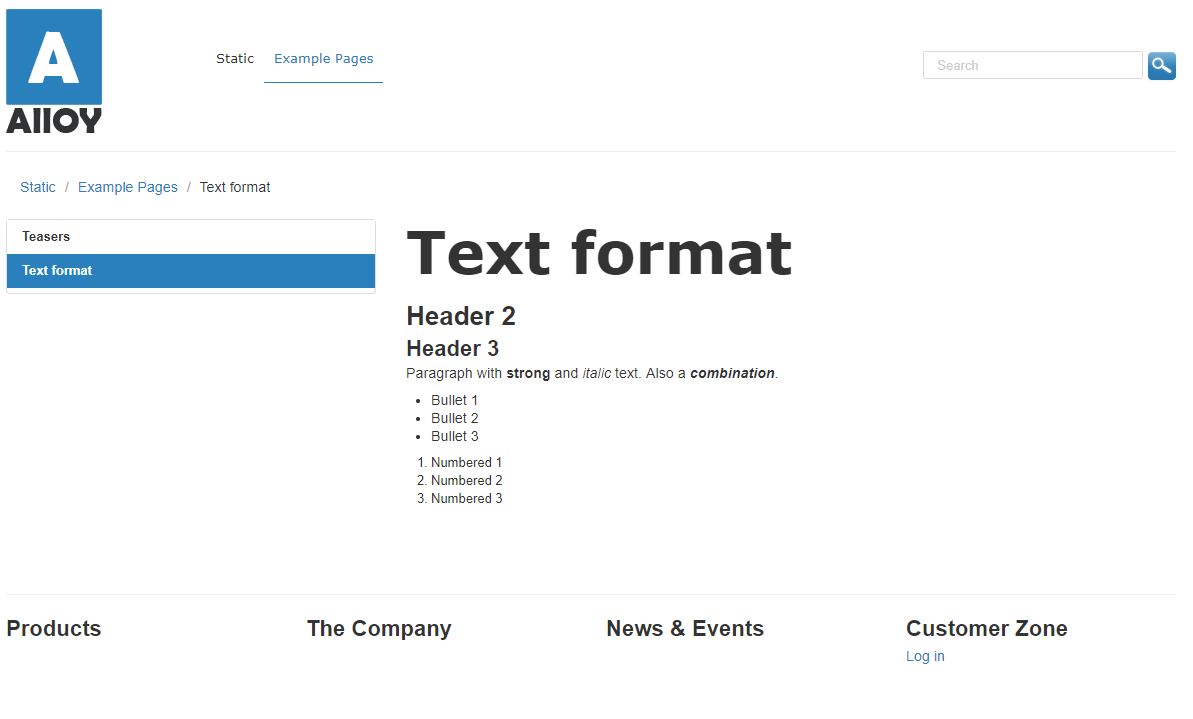Open the Static menu in top navigation
The image size is (1193, 719).
(235, 59)
